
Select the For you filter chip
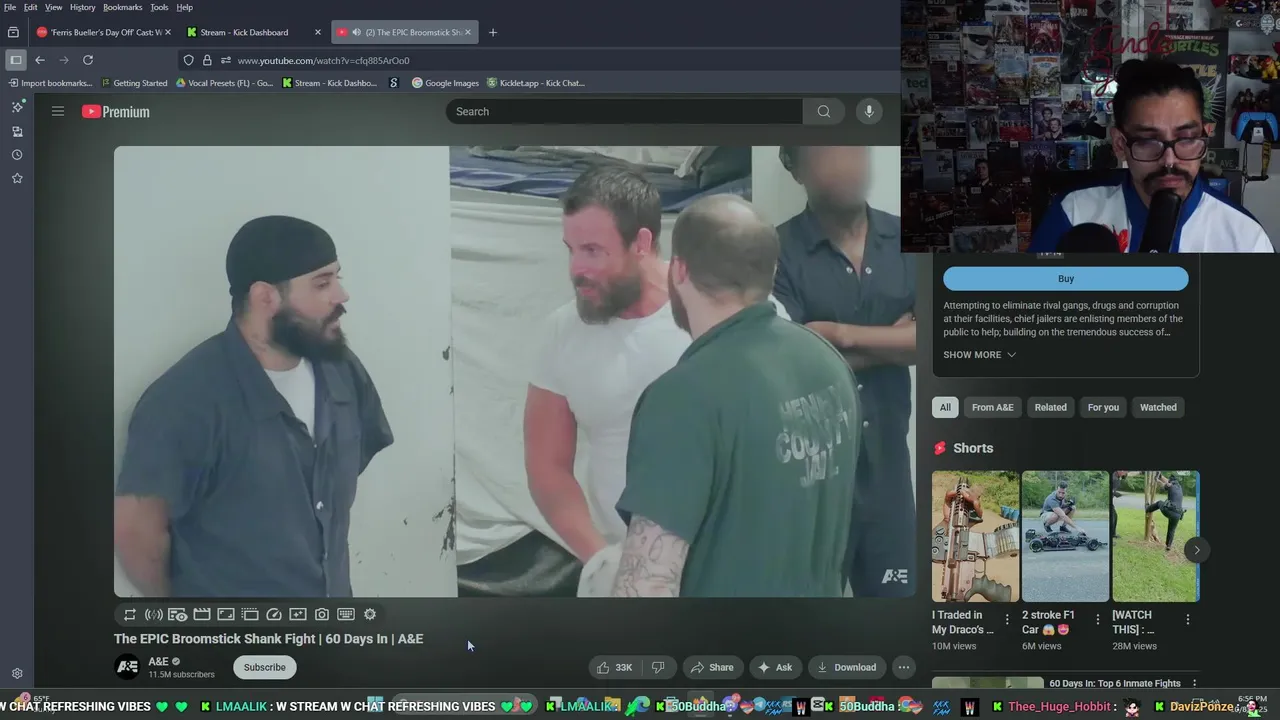[x=1103, y=407]
